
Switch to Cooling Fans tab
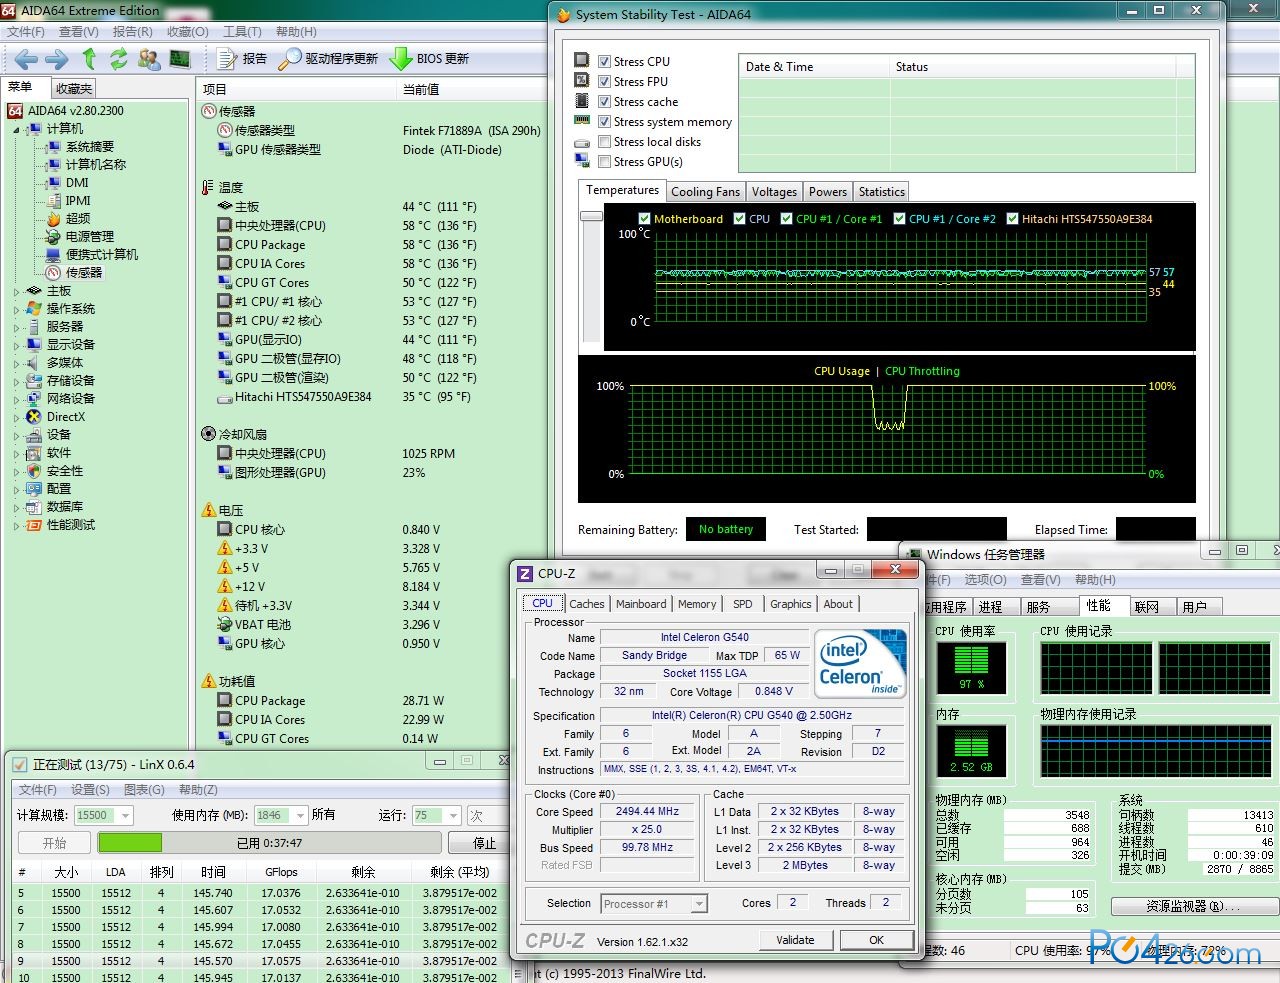(705, 192)
